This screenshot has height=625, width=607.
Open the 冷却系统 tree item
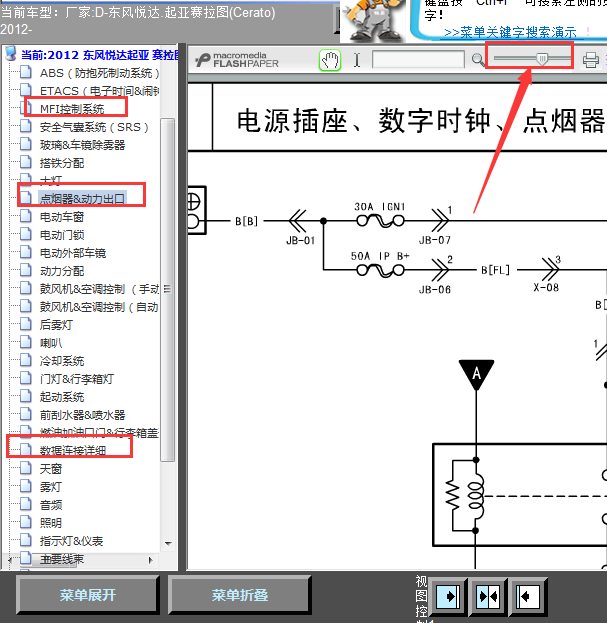(x=62, y=361)
